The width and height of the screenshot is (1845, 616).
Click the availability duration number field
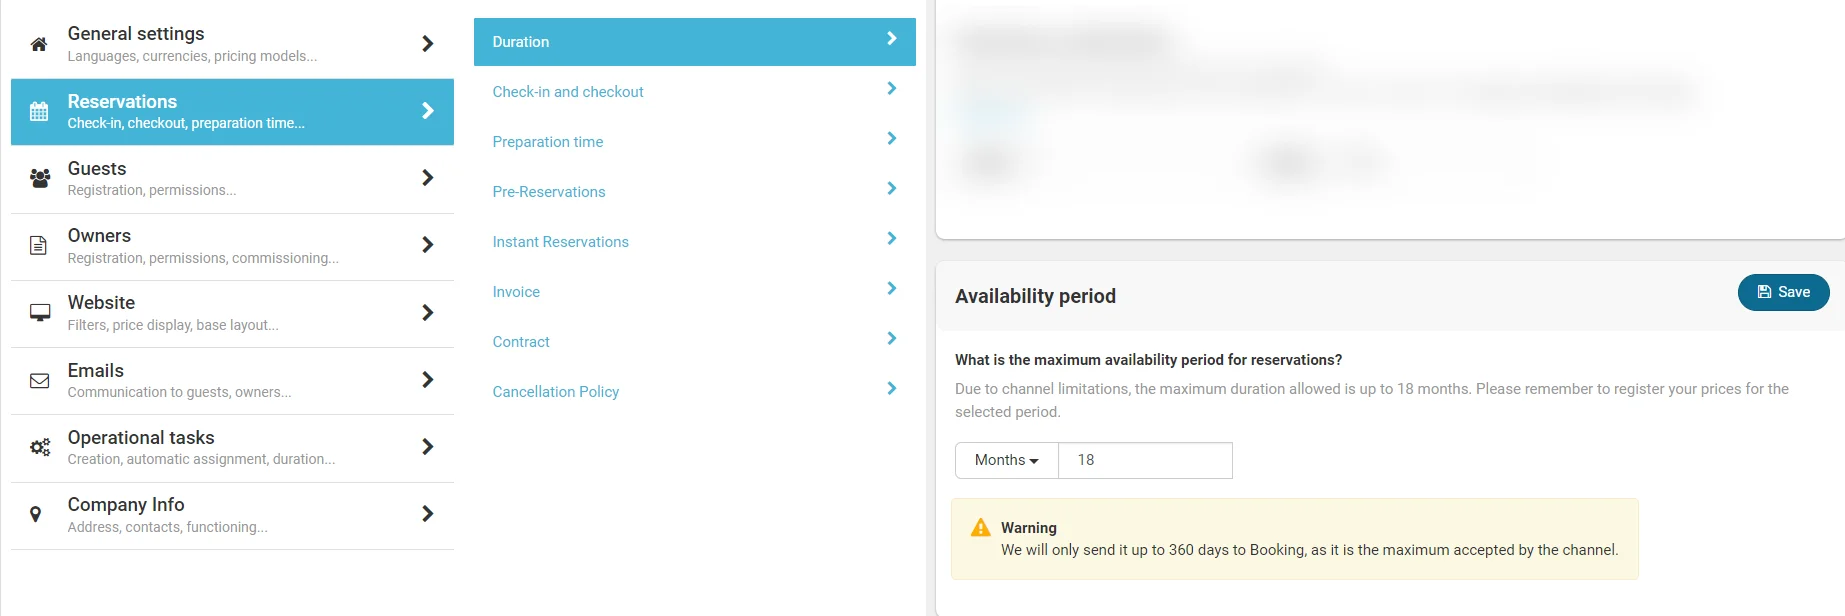pos(1145,460)
